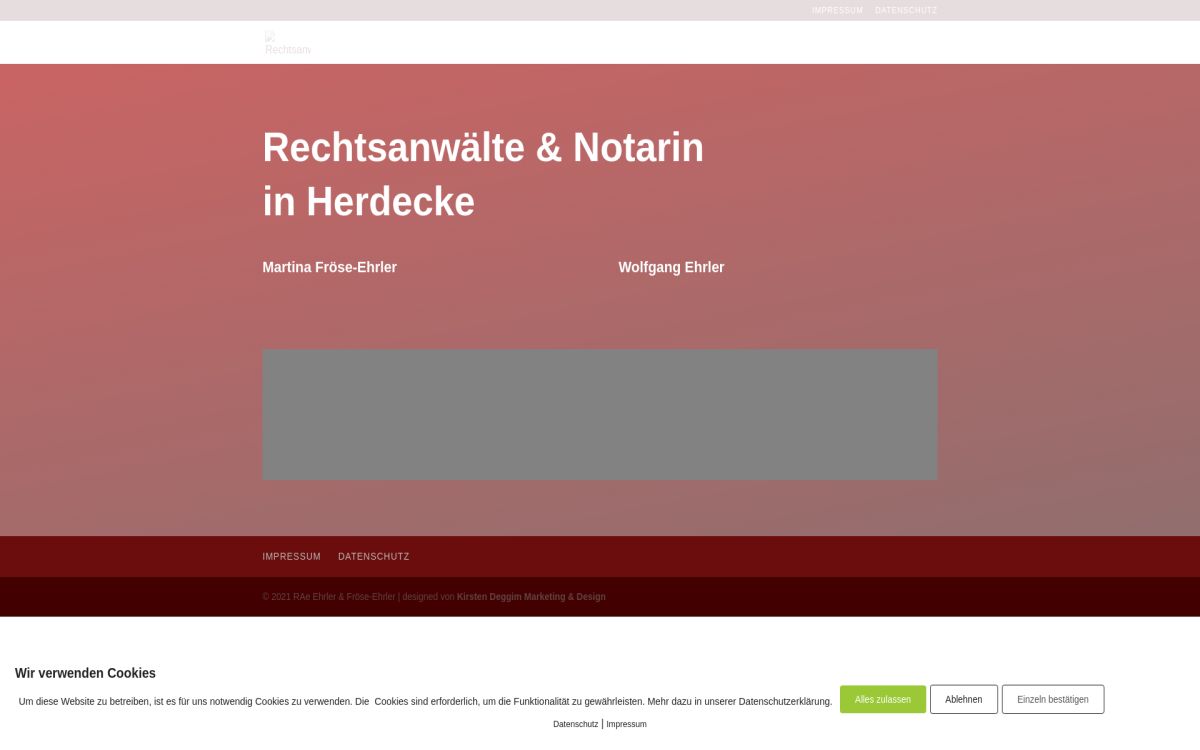The width and height of the screenshot is (1200, 750).
Task: Click the Wir verwenden Cookies heading
Action: pos(86,673)
